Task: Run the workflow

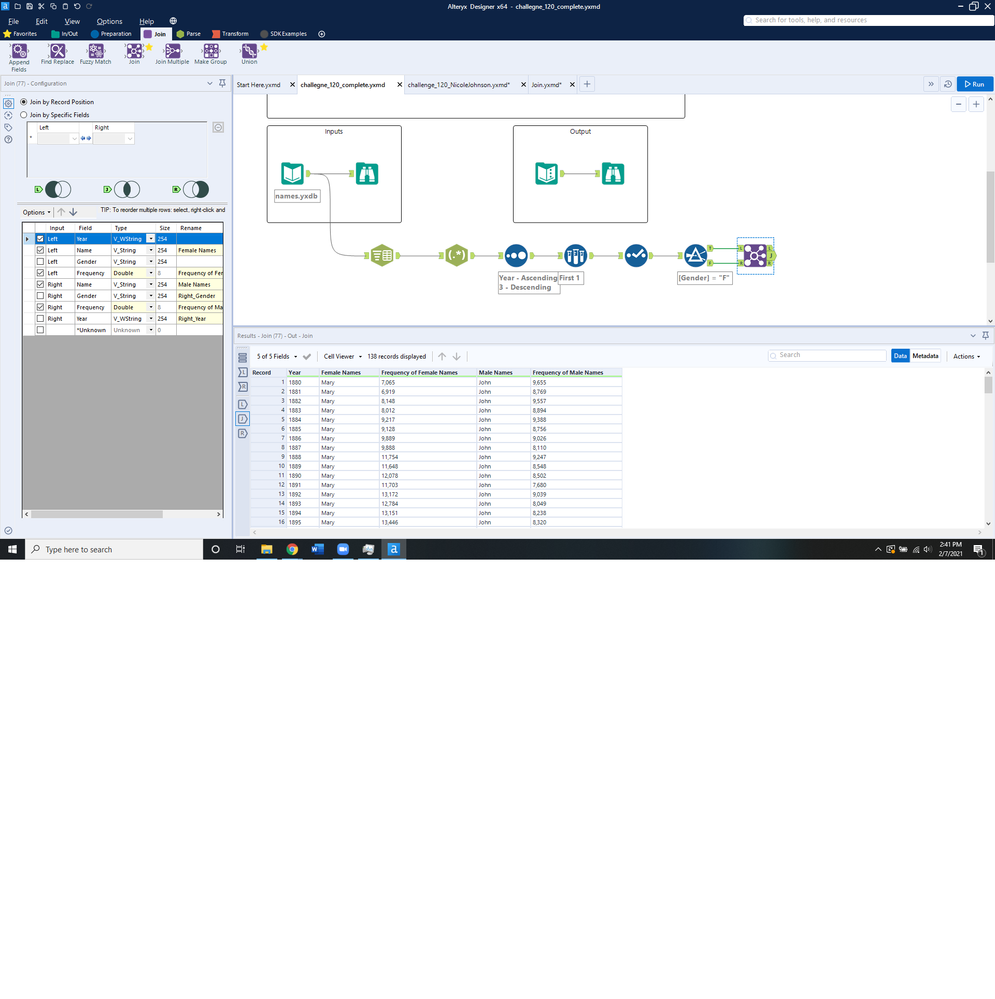Action: (975, 84)
